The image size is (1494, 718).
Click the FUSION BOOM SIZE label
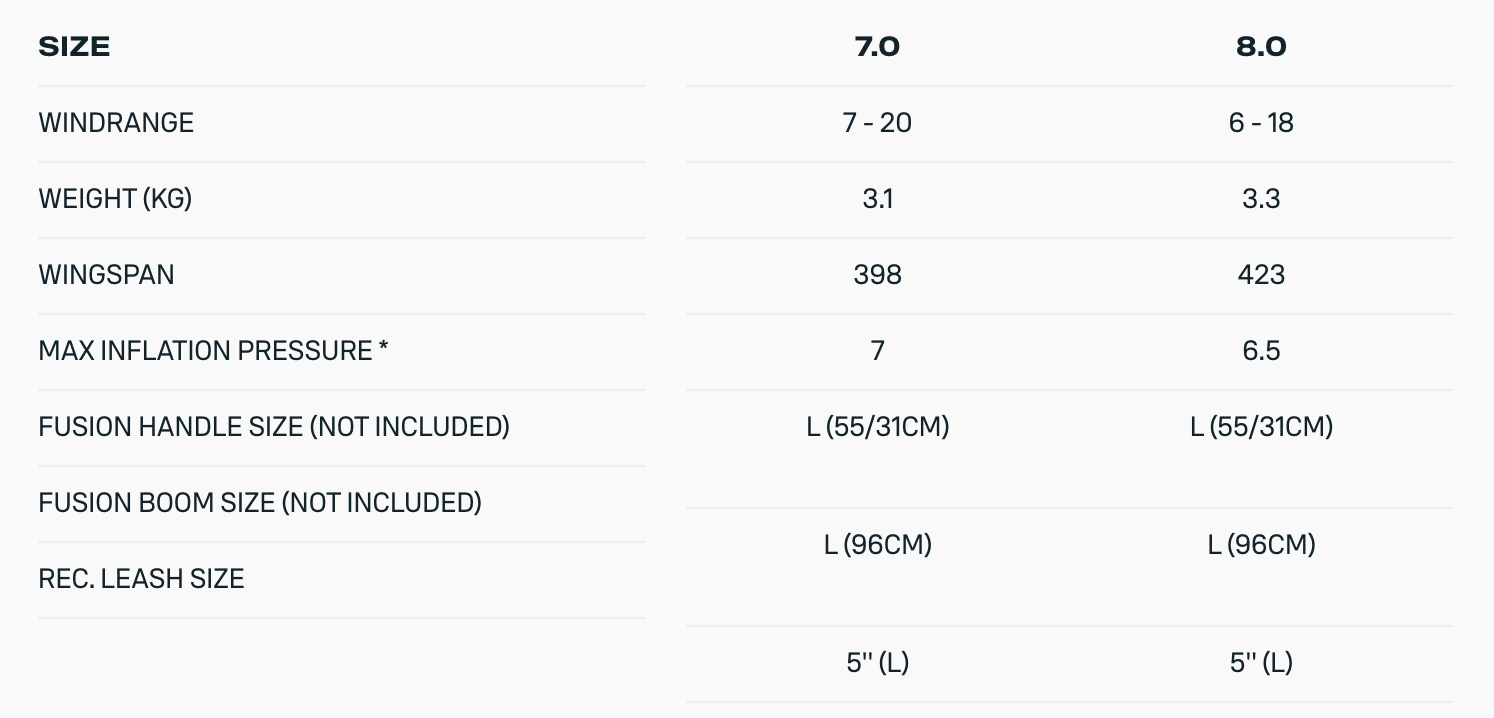[260, 503]
